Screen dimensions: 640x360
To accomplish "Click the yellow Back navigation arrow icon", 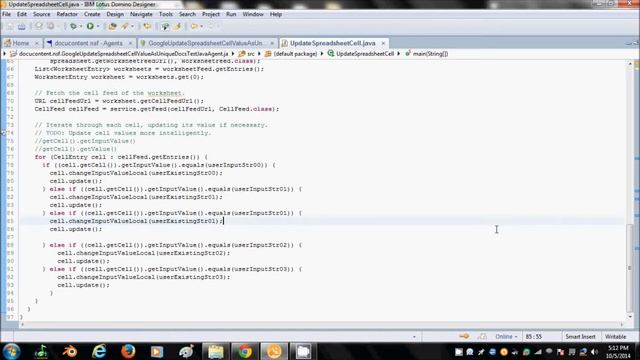I will [x=194, y=27].
